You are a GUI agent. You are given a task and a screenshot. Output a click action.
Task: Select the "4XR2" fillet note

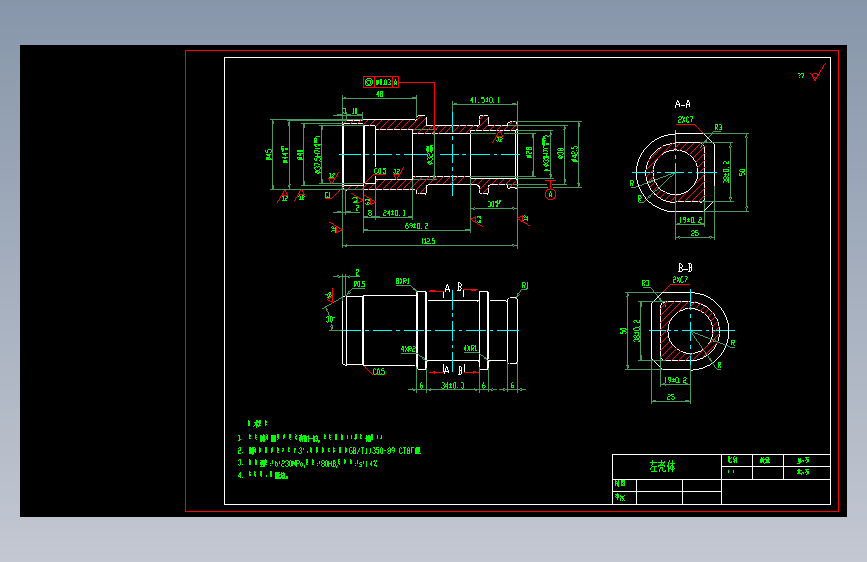(x=408, y=349)
